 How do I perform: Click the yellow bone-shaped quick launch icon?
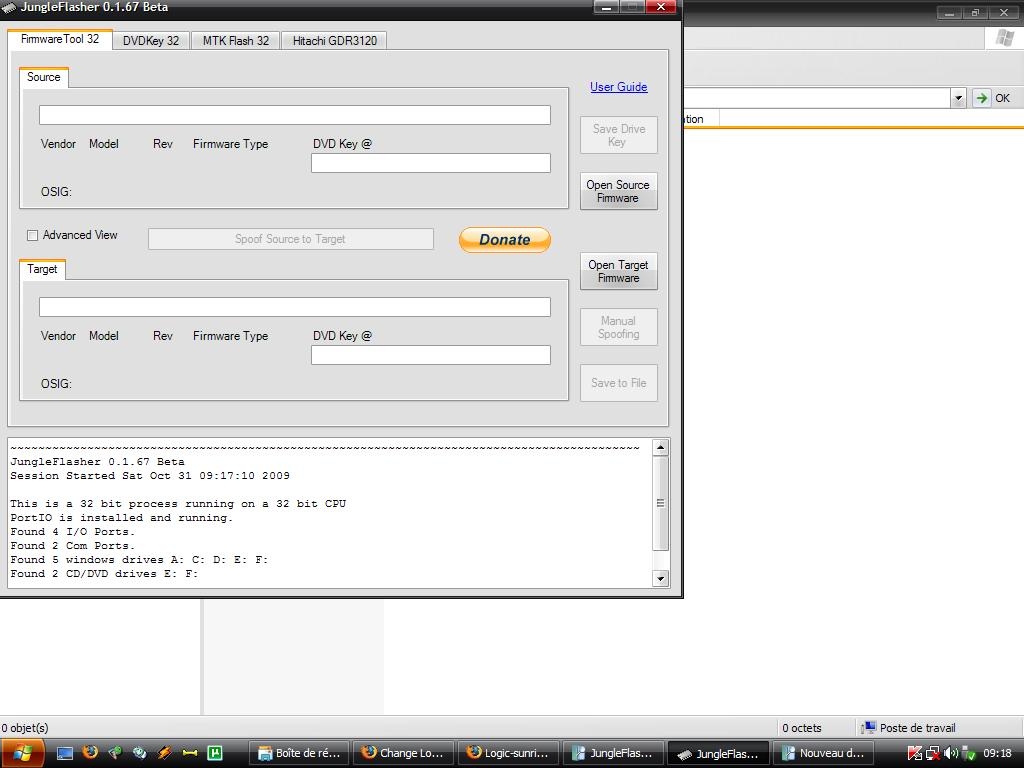[189, 753]
